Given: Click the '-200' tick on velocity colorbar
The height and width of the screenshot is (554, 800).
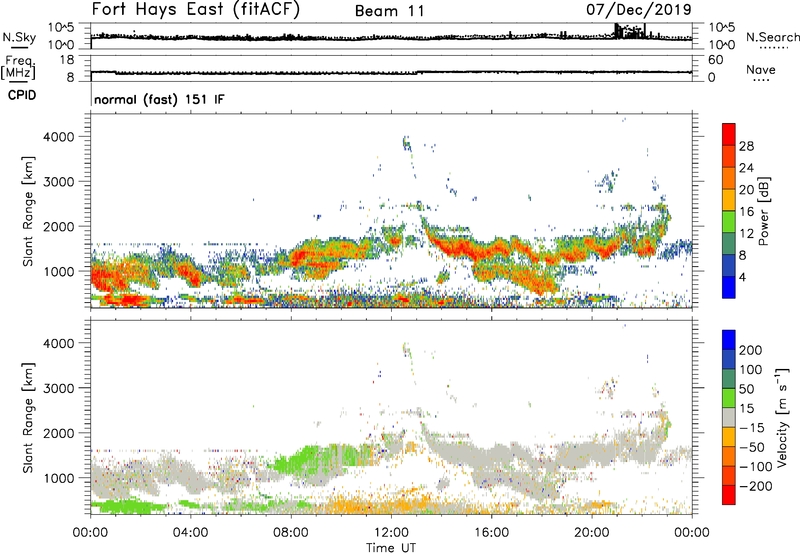Looking at the screenshot, I should pos(756,486).
